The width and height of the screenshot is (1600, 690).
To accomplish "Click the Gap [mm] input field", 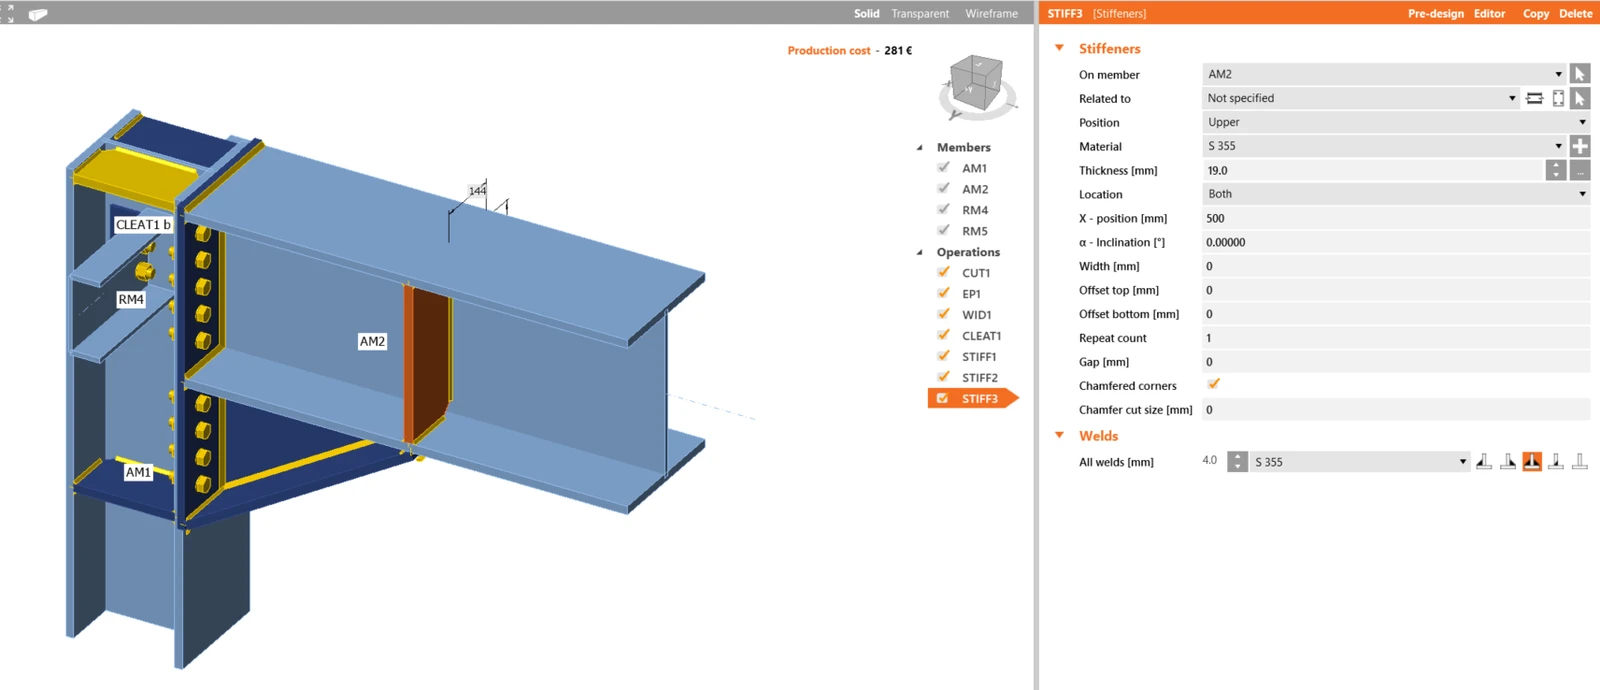I will (x=1396, y=362).
